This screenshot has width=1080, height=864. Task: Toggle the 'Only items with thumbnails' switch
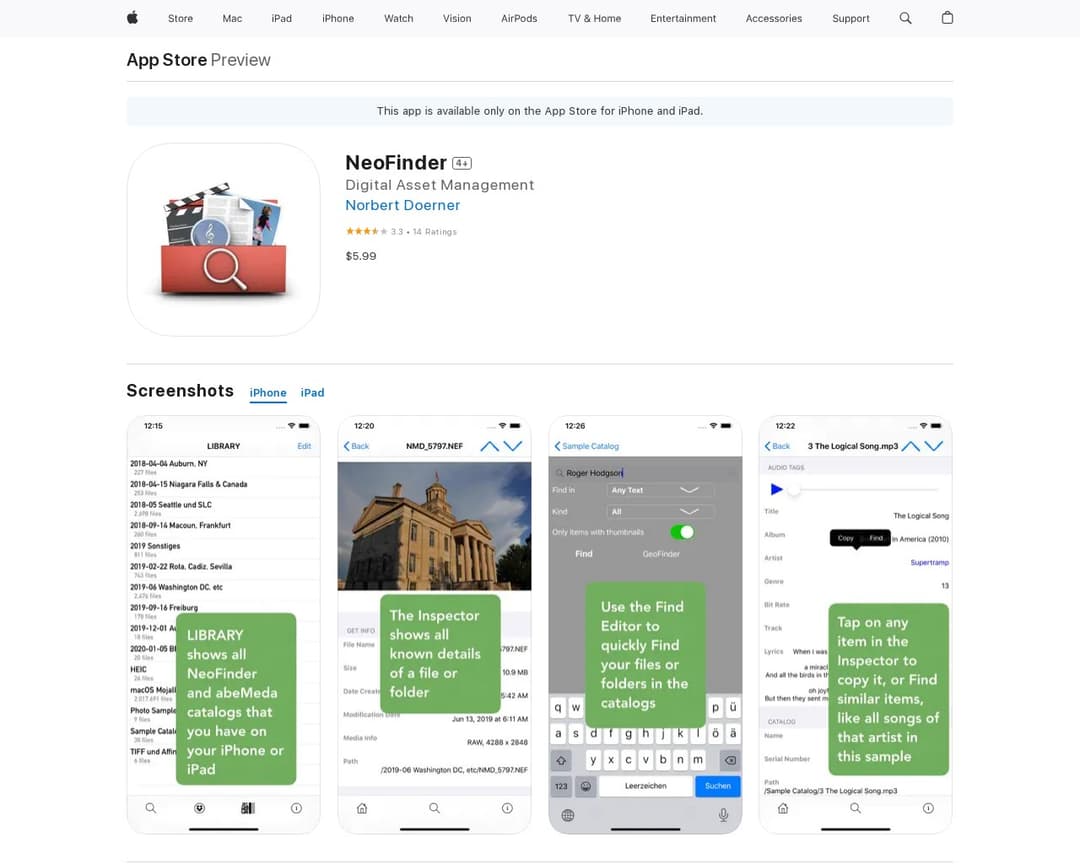point(682,532)
